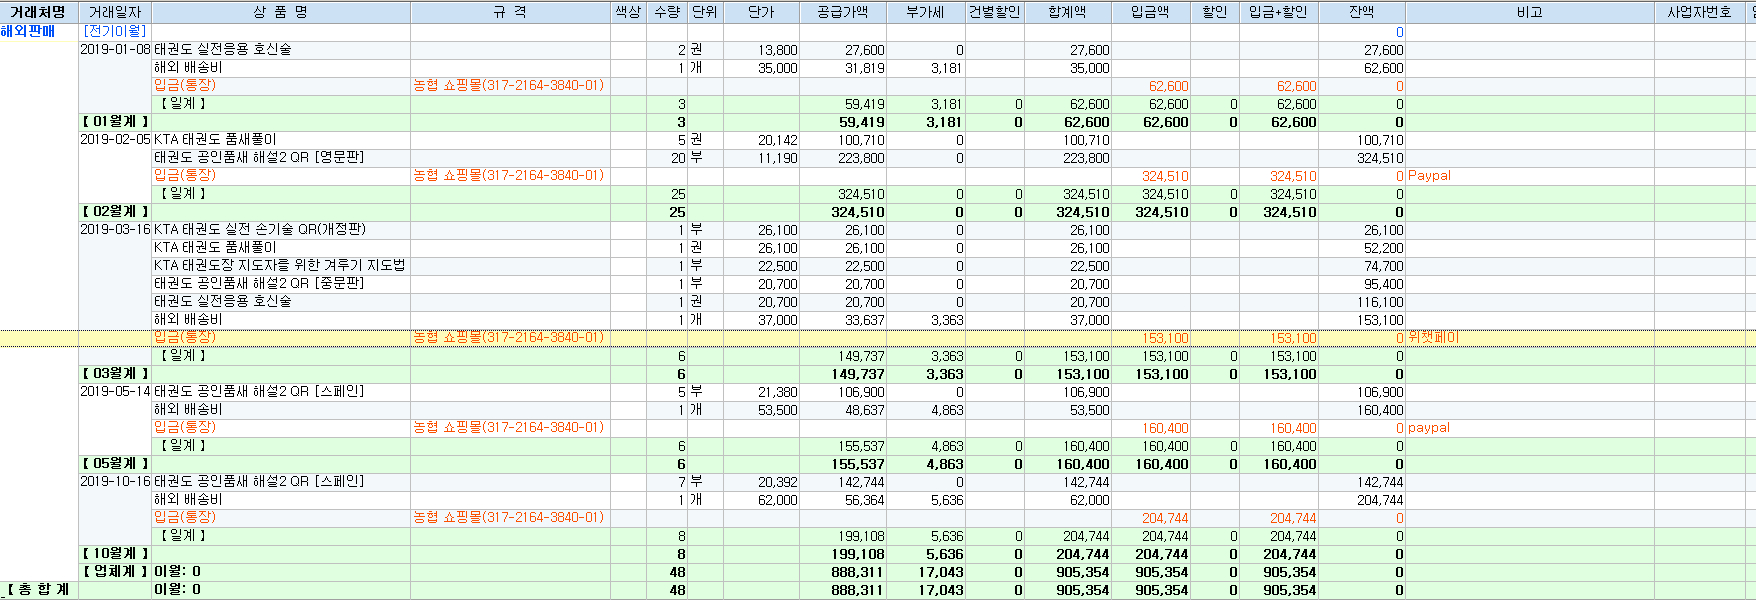
Task: Select the 2019-02-05 date cell
Action: tap(115, 140)
